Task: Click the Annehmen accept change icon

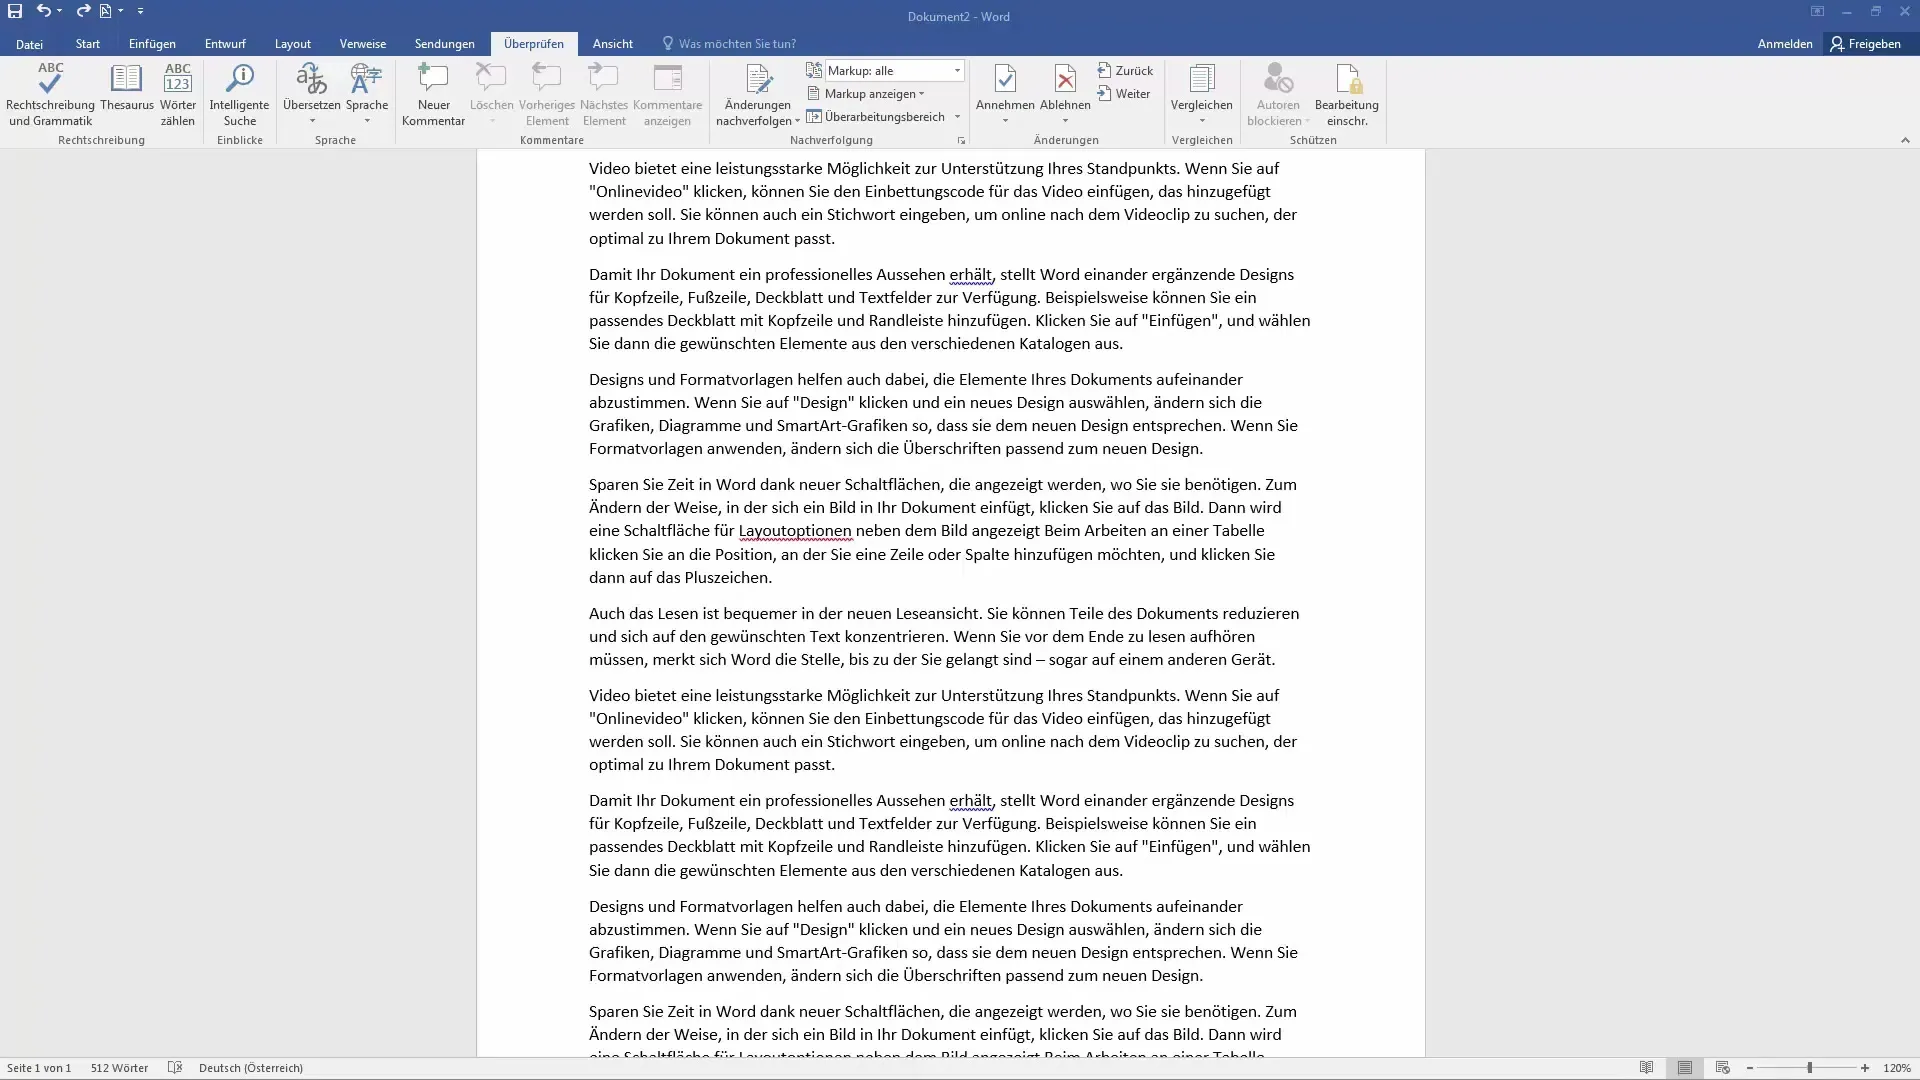Action: point(1005,79)
